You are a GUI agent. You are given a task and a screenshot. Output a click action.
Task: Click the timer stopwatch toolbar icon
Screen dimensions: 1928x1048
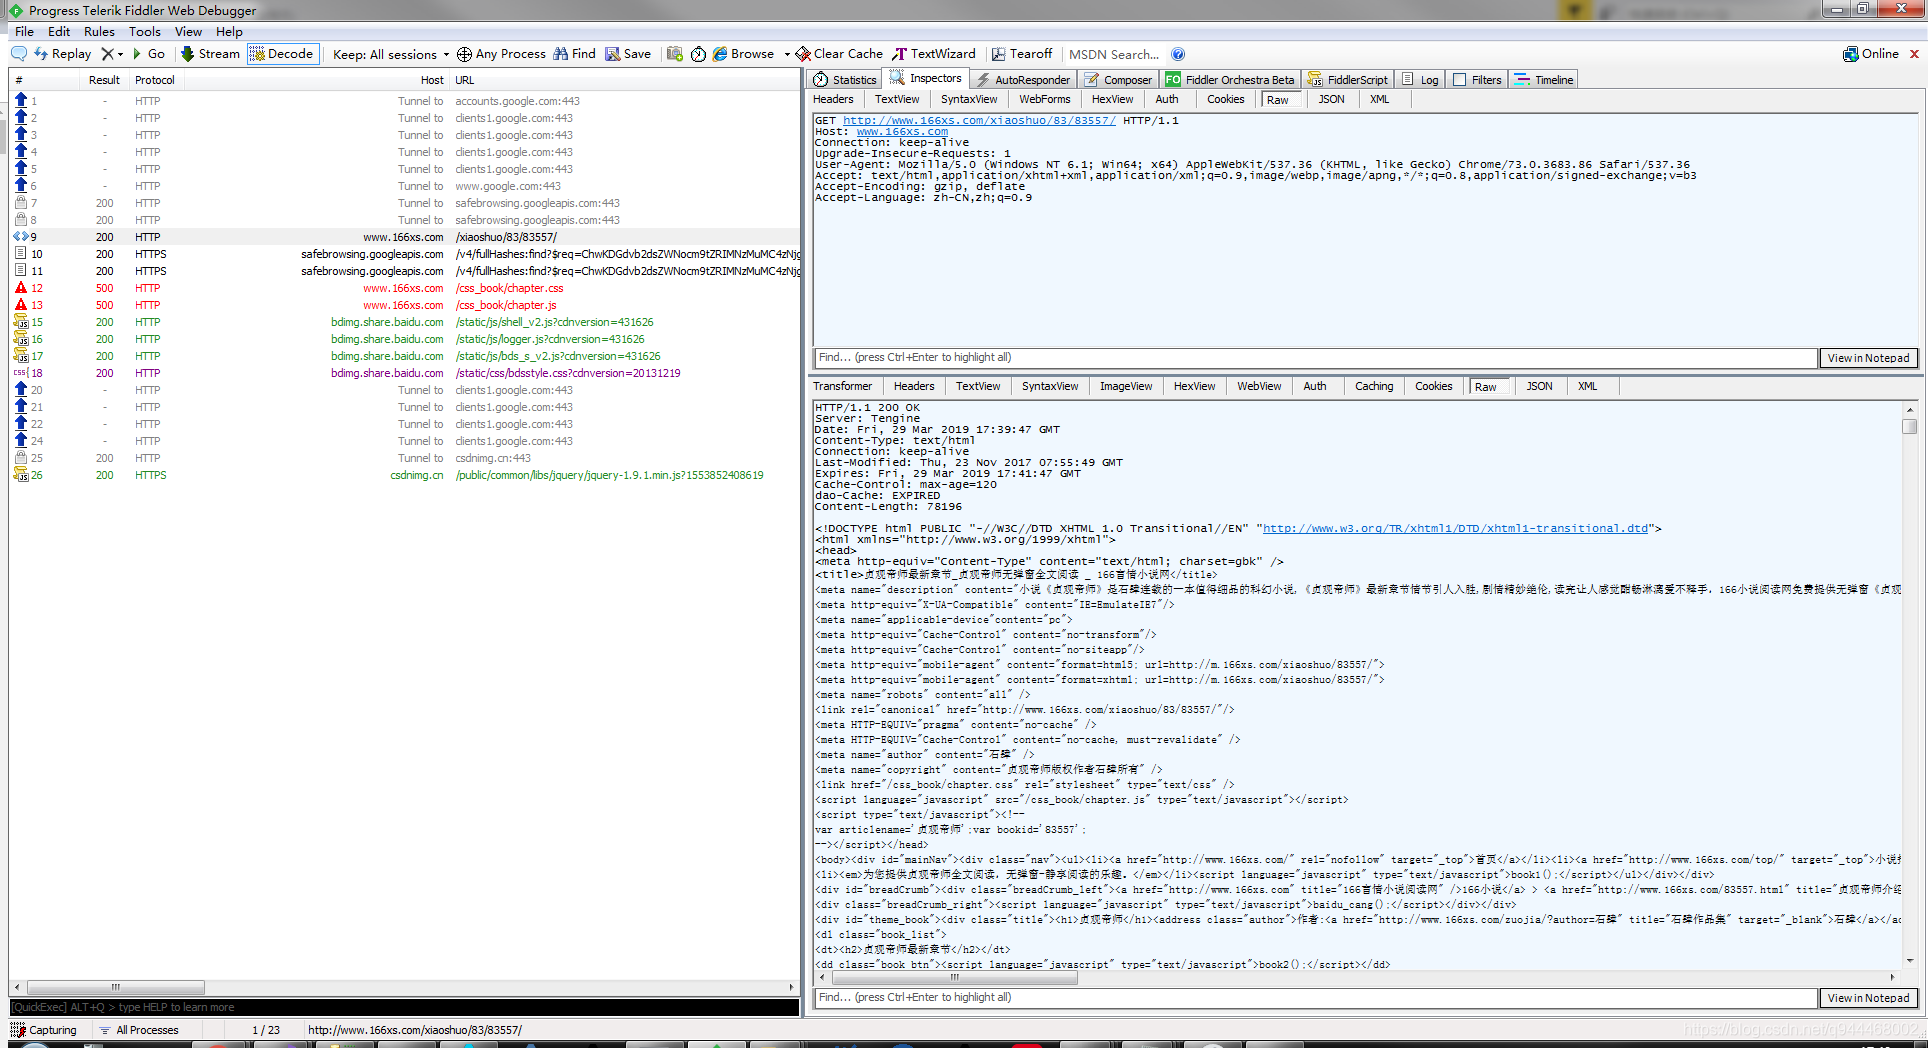698,54
